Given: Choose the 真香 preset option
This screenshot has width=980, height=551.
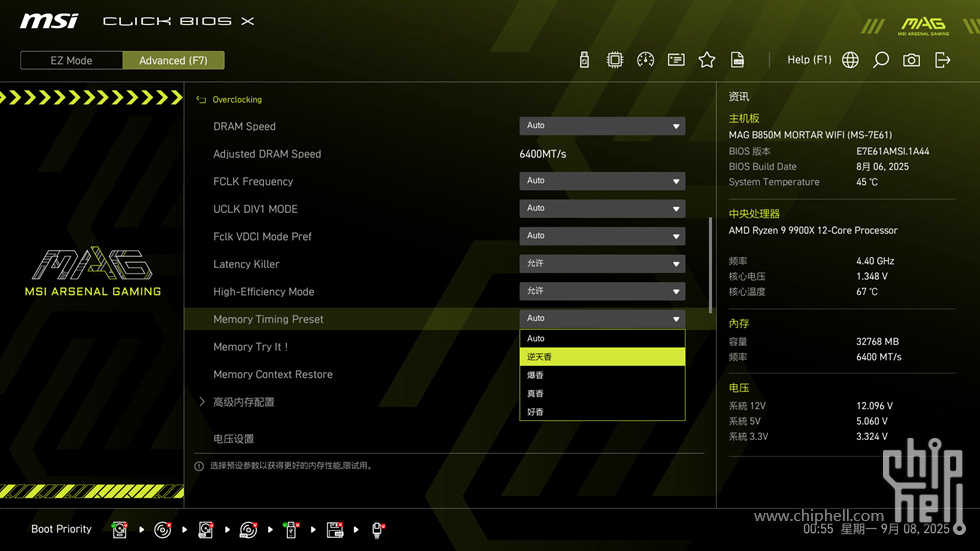Looking at the screenshot, I should (x=602, y=394).
